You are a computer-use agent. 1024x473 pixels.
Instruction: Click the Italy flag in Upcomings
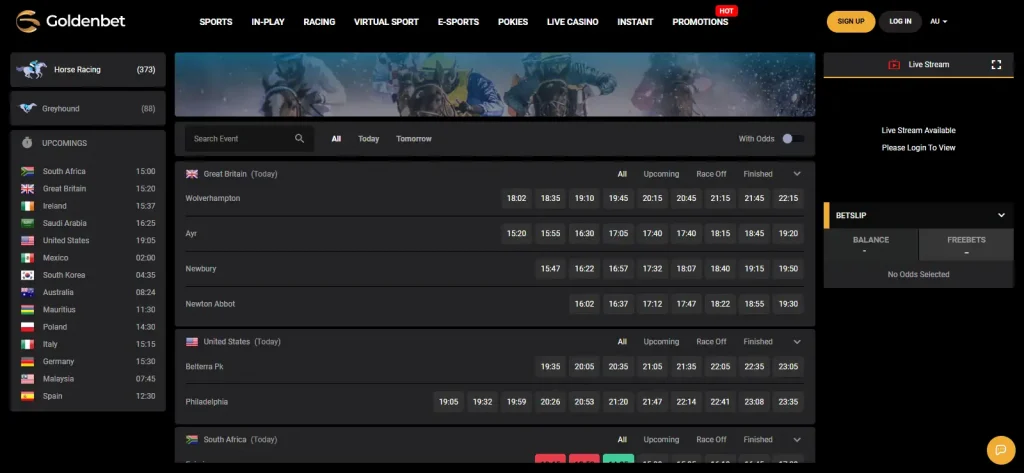(27, 344)
